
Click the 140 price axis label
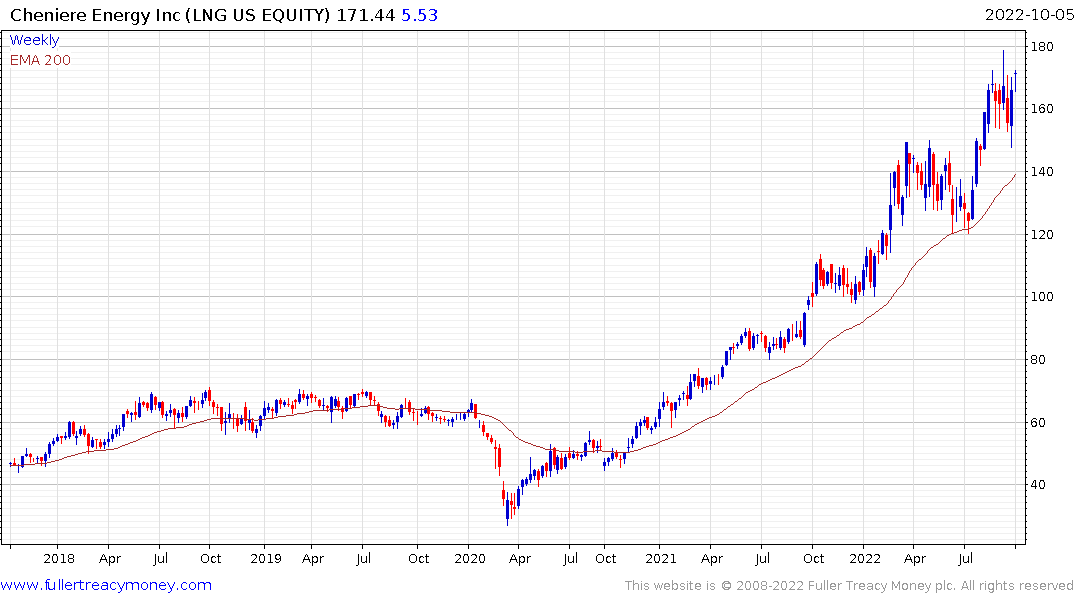point(1042,171)
